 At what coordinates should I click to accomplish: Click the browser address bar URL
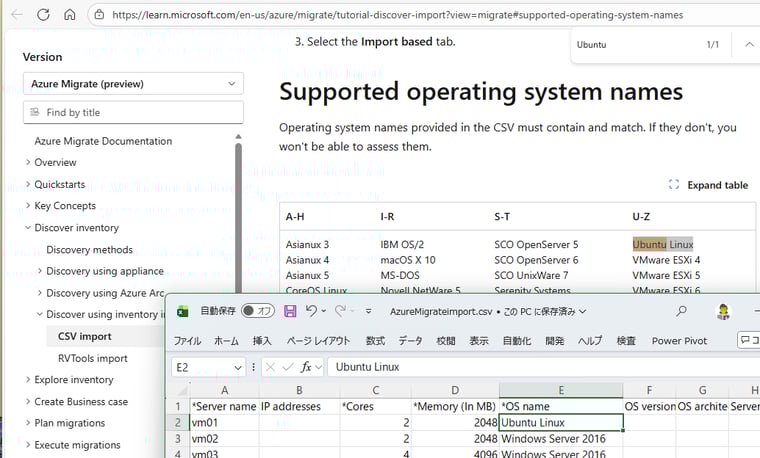tap(397, 15)
